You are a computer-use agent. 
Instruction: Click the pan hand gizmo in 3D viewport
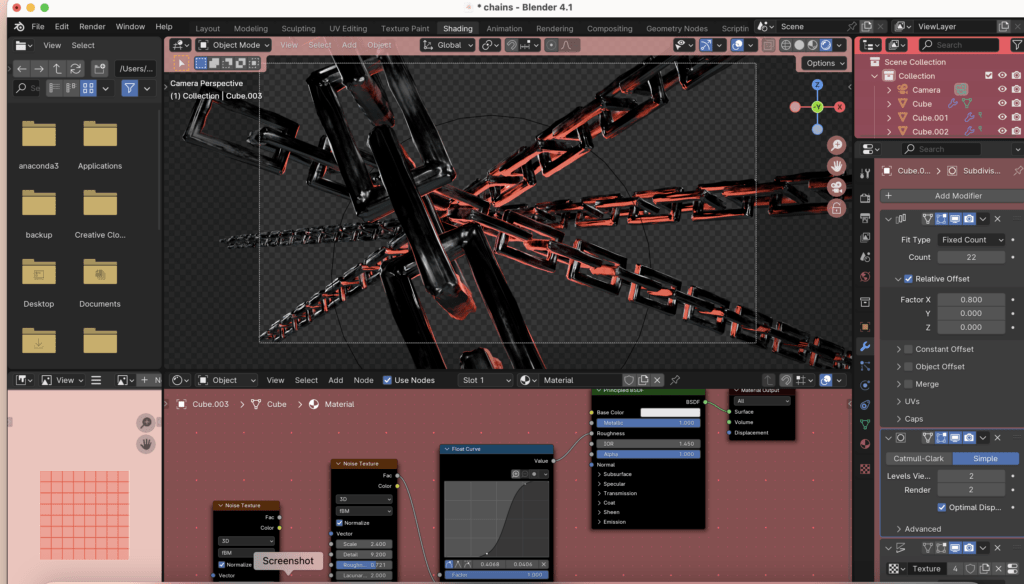coord(836,166)
